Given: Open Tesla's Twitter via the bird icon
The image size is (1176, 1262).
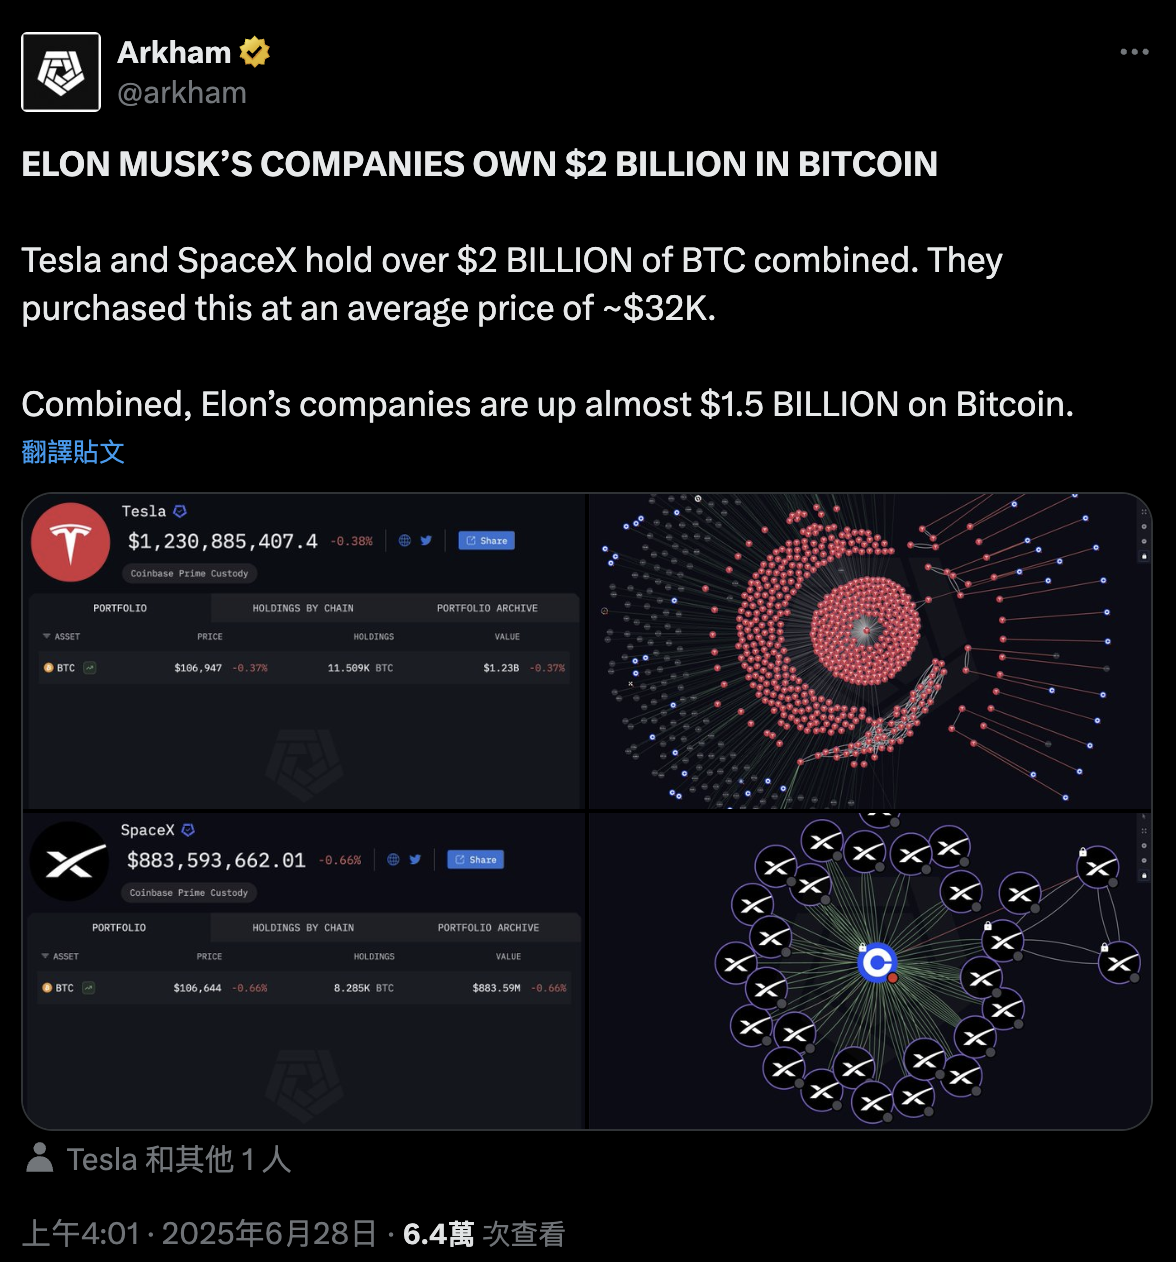Looking at the screenshot, I should 426,540.
